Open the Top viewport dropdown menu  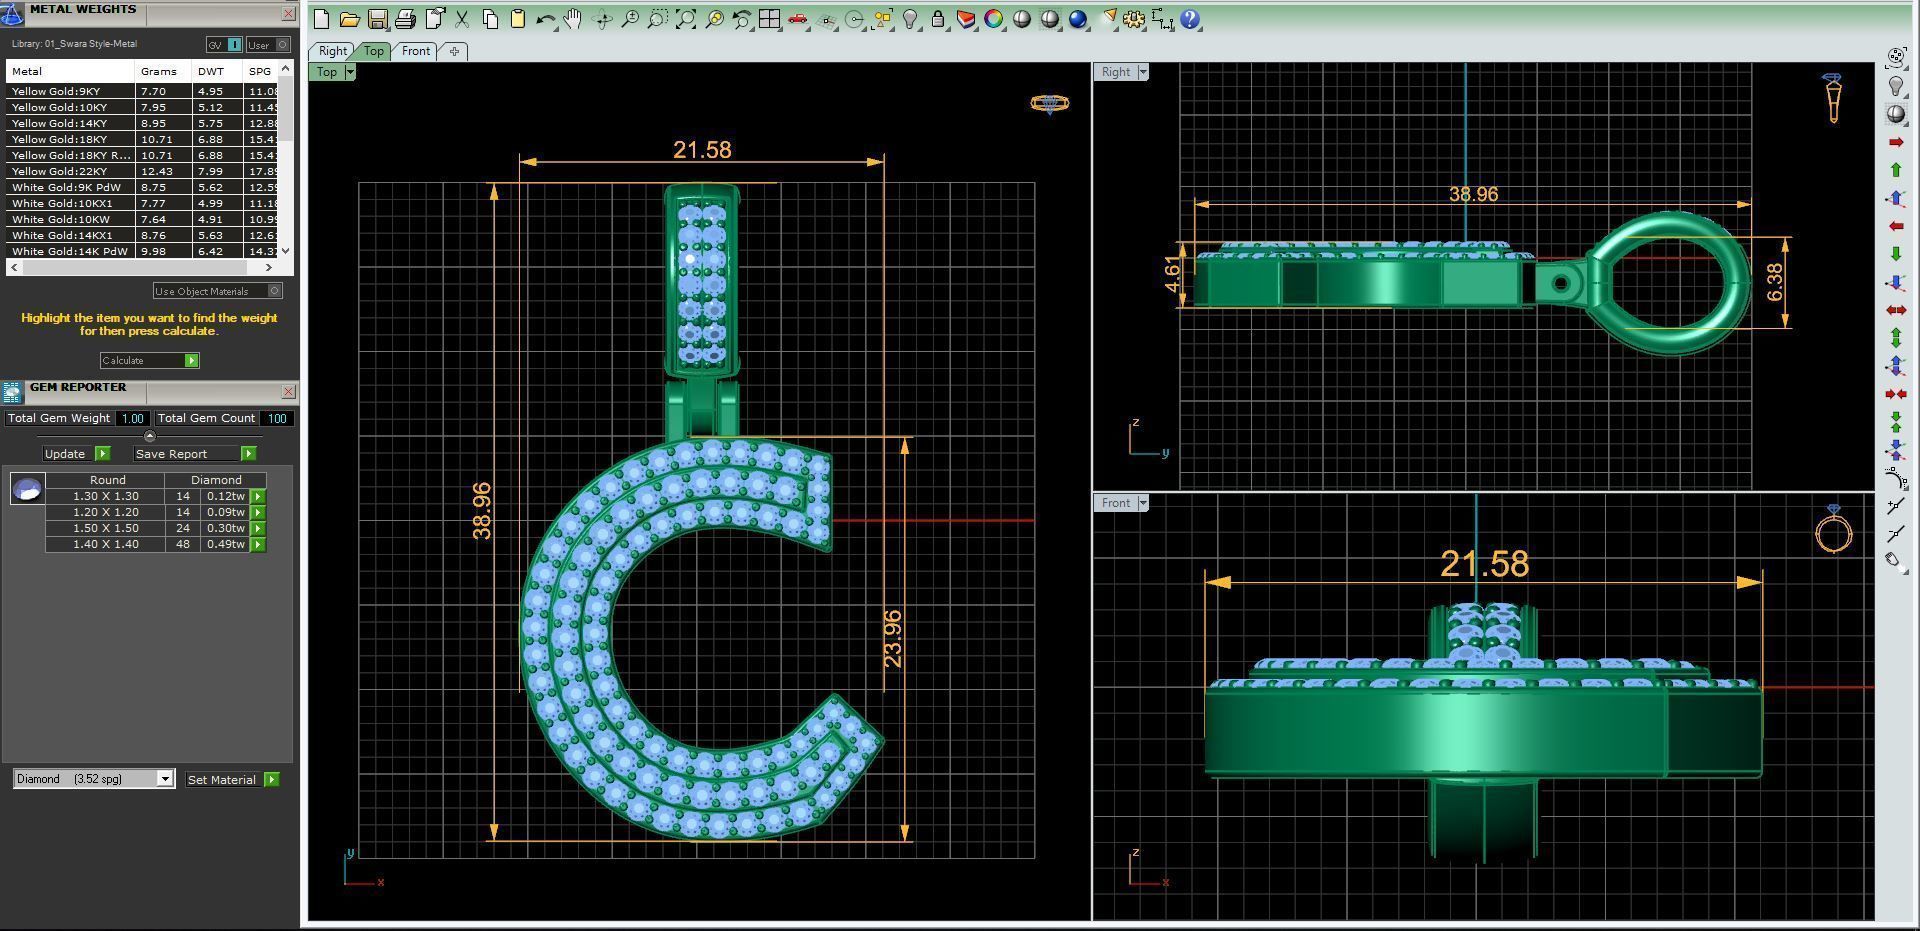350,72
